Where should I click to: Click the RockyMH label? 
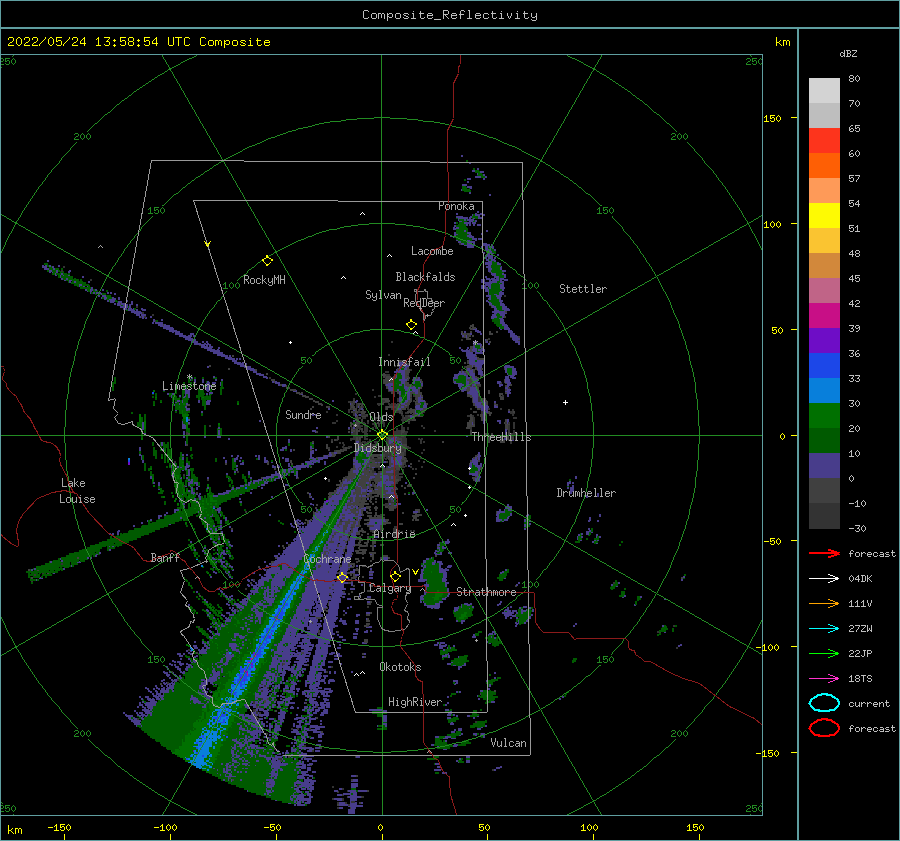[264, 280]
